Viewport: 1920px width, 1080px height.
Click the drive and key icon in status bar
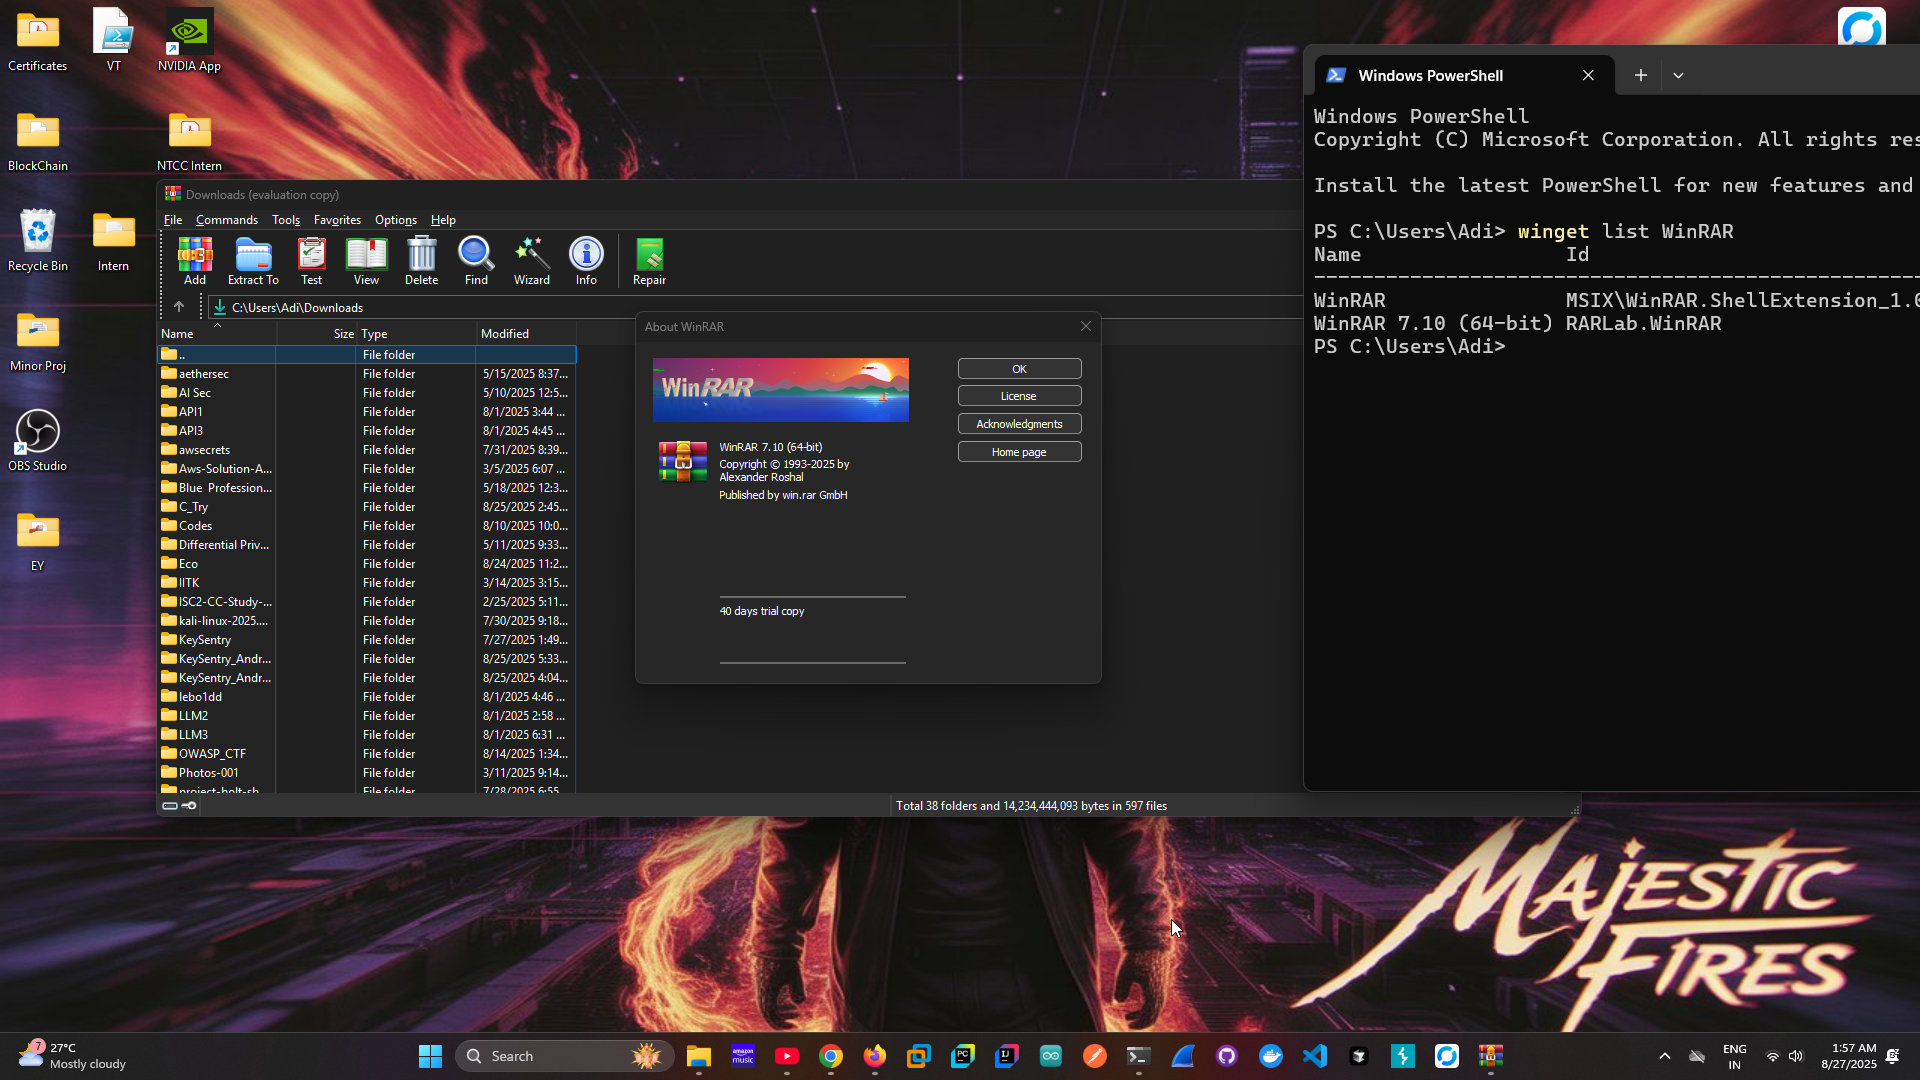[x=179, y=805]
